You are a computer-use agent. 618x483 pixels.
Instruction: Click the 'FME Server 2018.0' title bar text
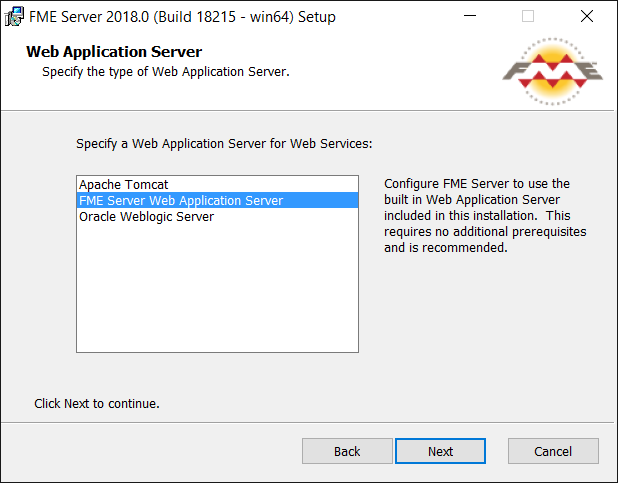coord(89,17)
